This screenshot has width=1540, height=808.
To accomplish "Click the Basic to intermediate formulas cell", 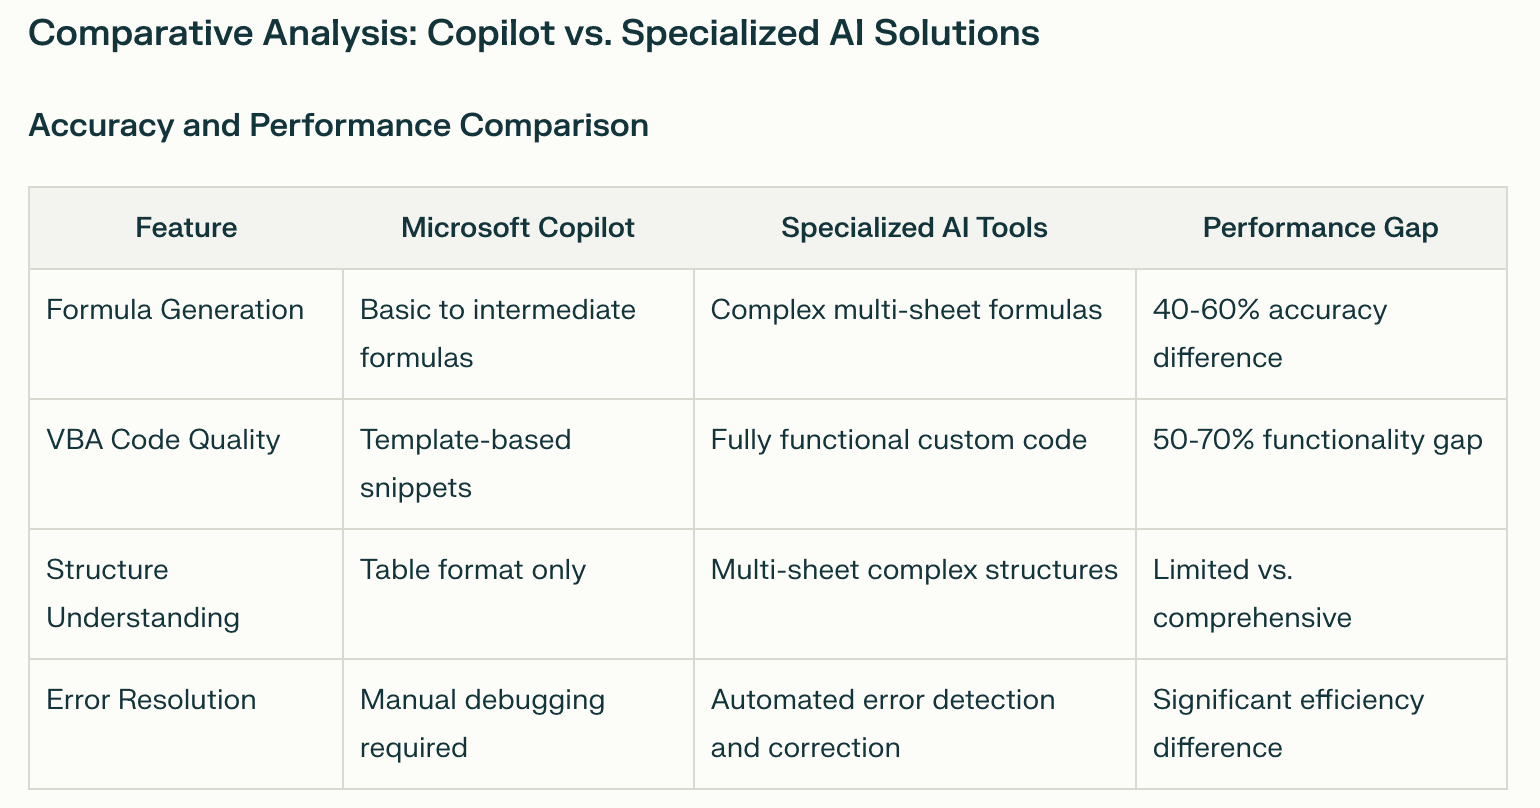I will (497, 334).
